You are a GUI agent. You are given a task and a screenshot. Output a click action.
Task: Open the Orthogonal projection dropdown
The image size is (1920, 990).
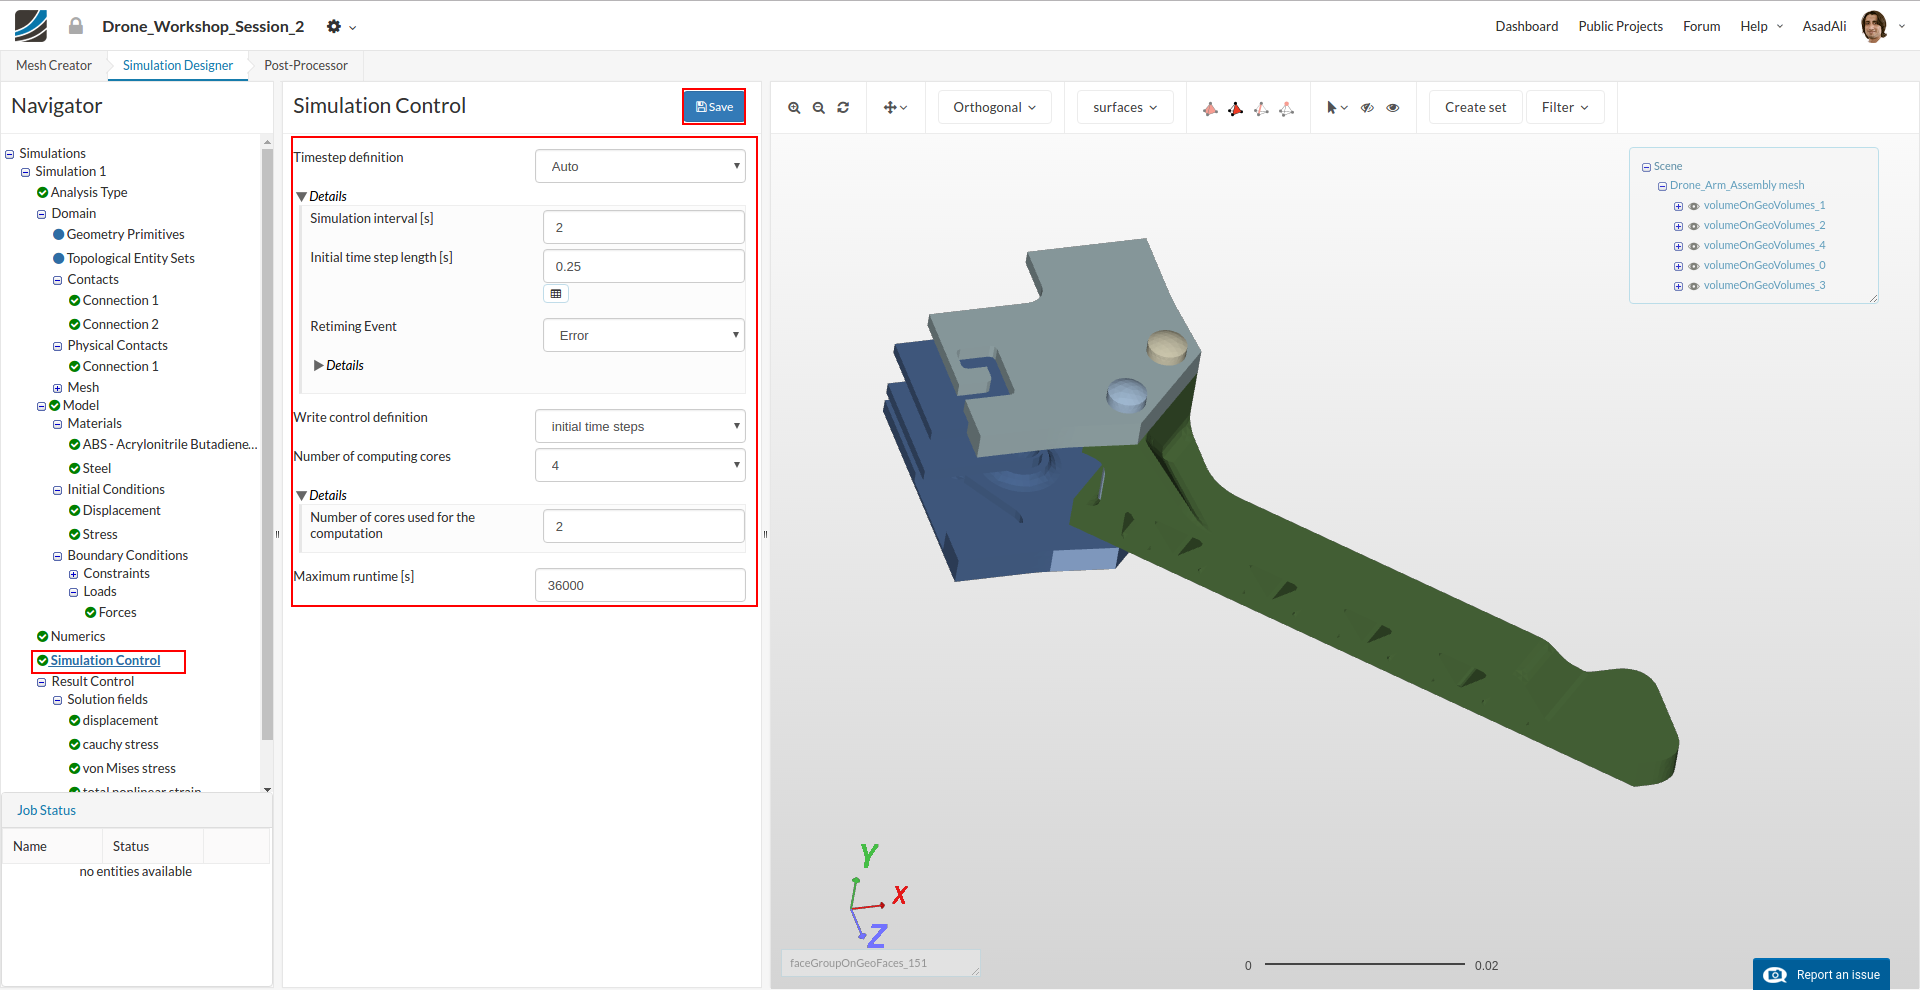click(x=994, y=107)
